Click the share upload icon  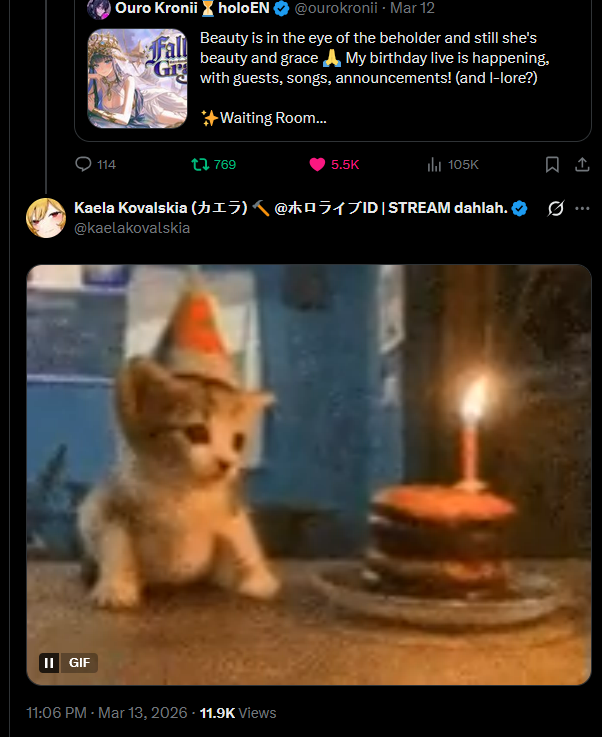click(x=582, y=165)
